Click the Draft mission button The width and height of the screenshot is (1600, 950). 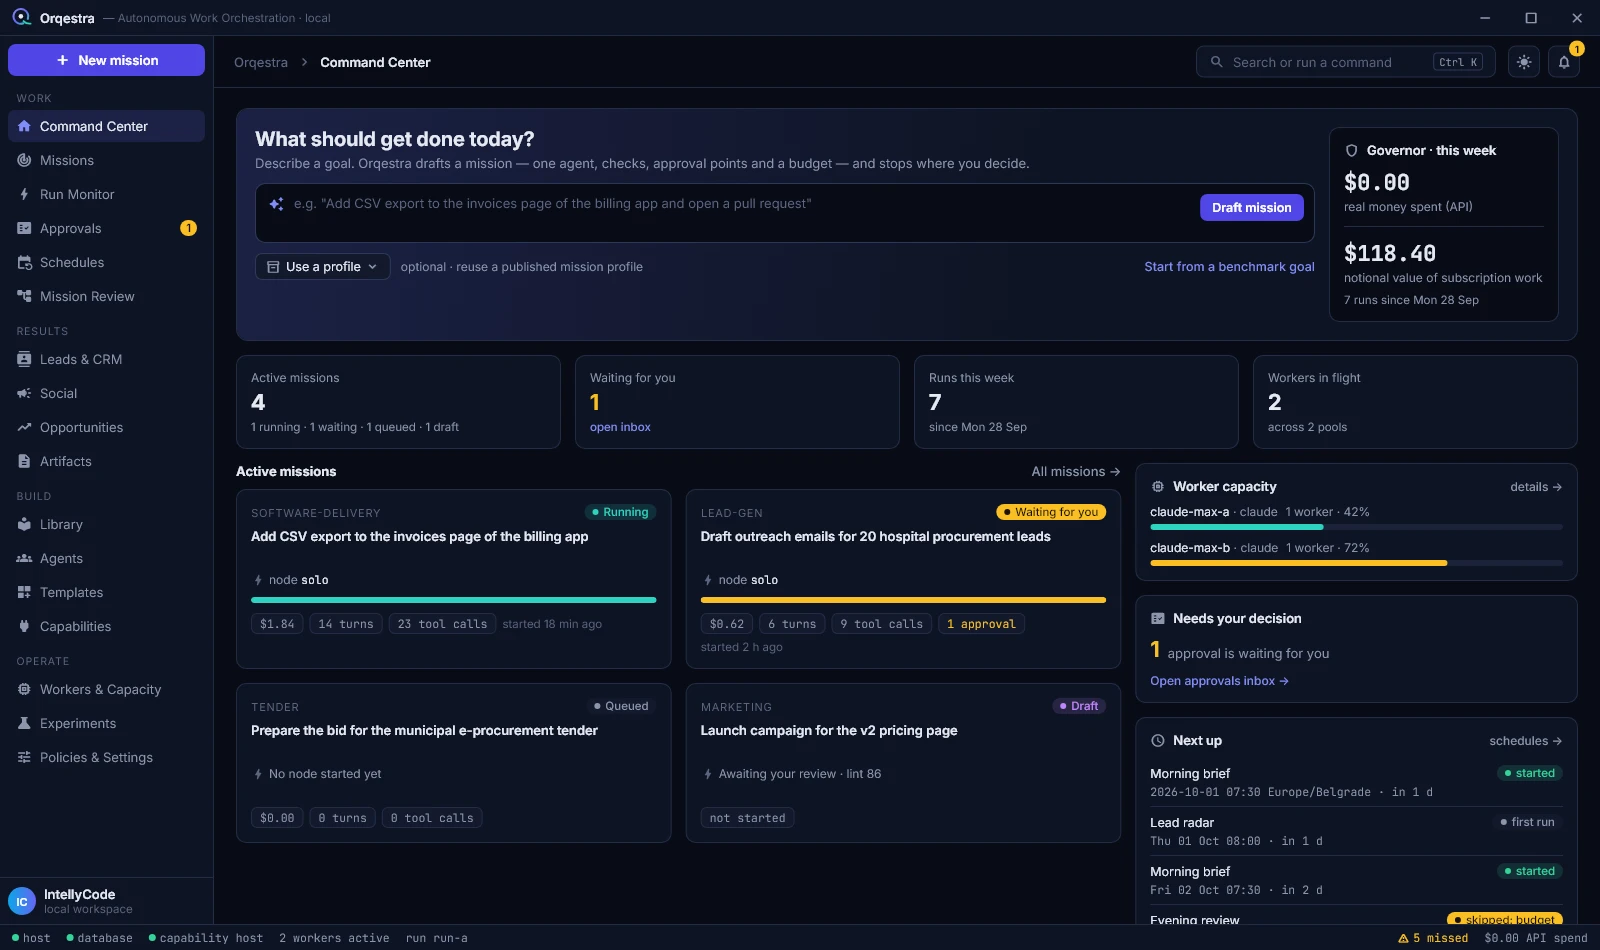coord(1251,207)
